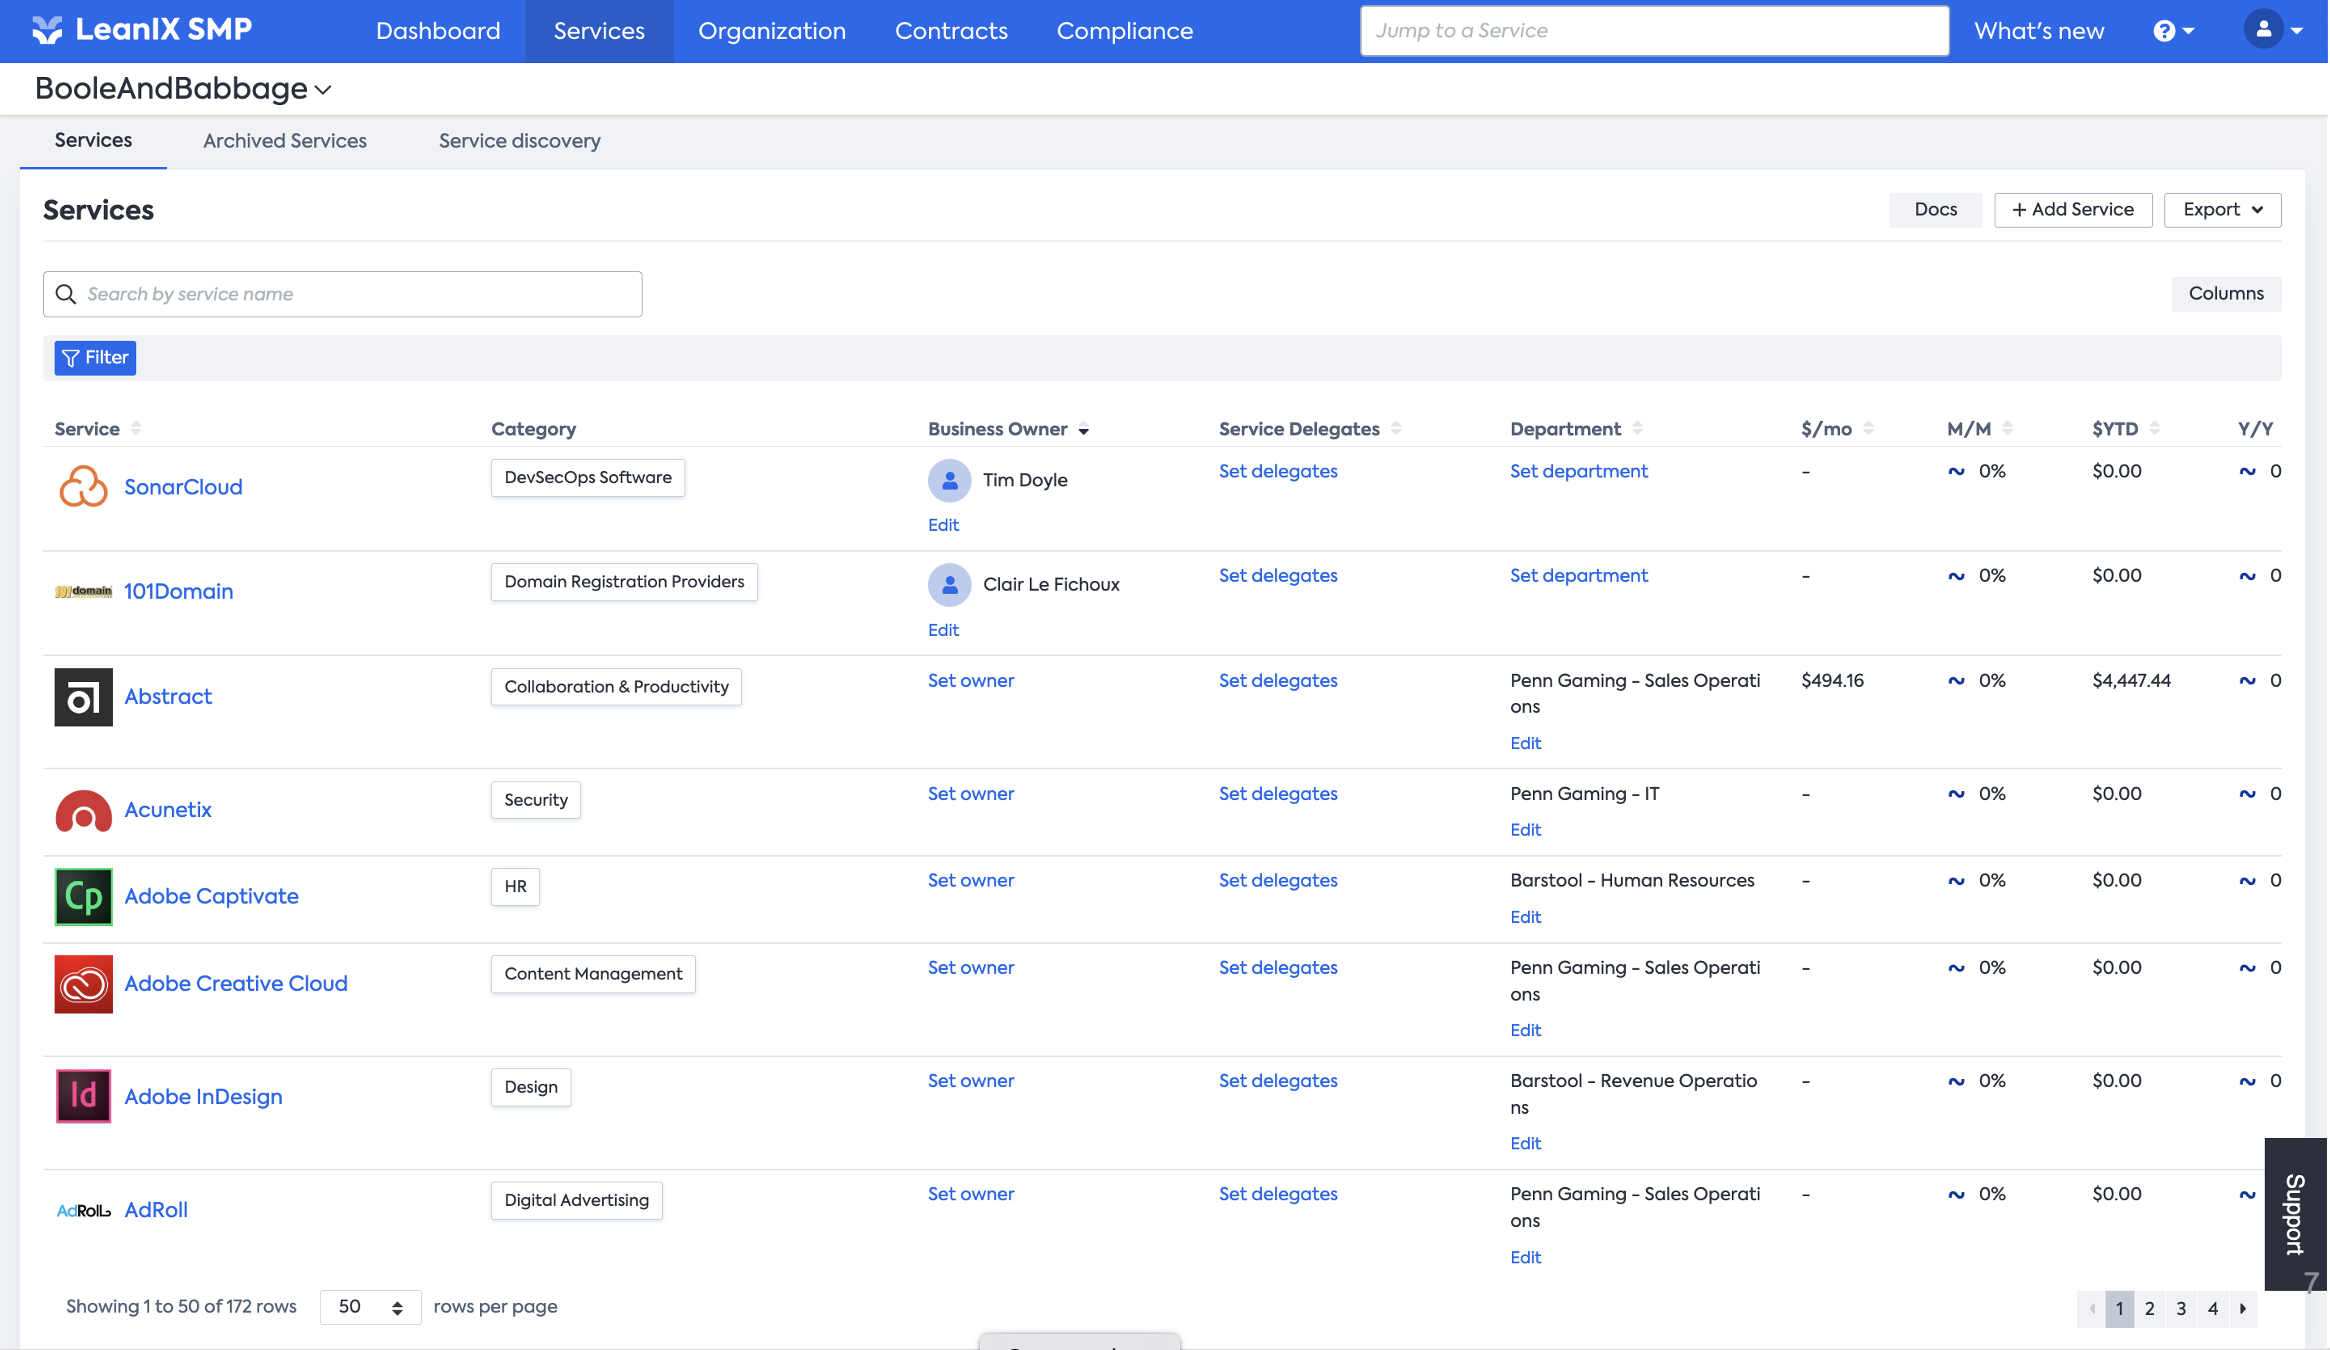Sort table by Service column
The image size is (2330, 1350).
click(x=136, y=429)
